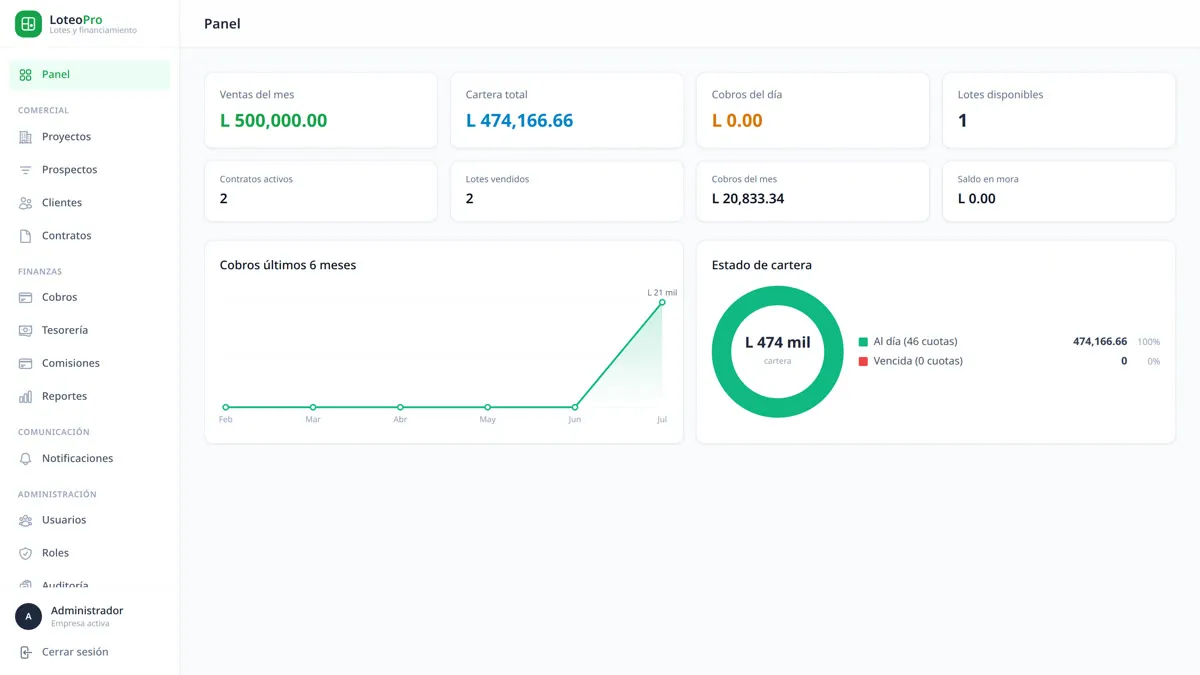Click the 'Empresa activa' label
The height and width of the screenshot is (675, 1200).
[80, 624]
